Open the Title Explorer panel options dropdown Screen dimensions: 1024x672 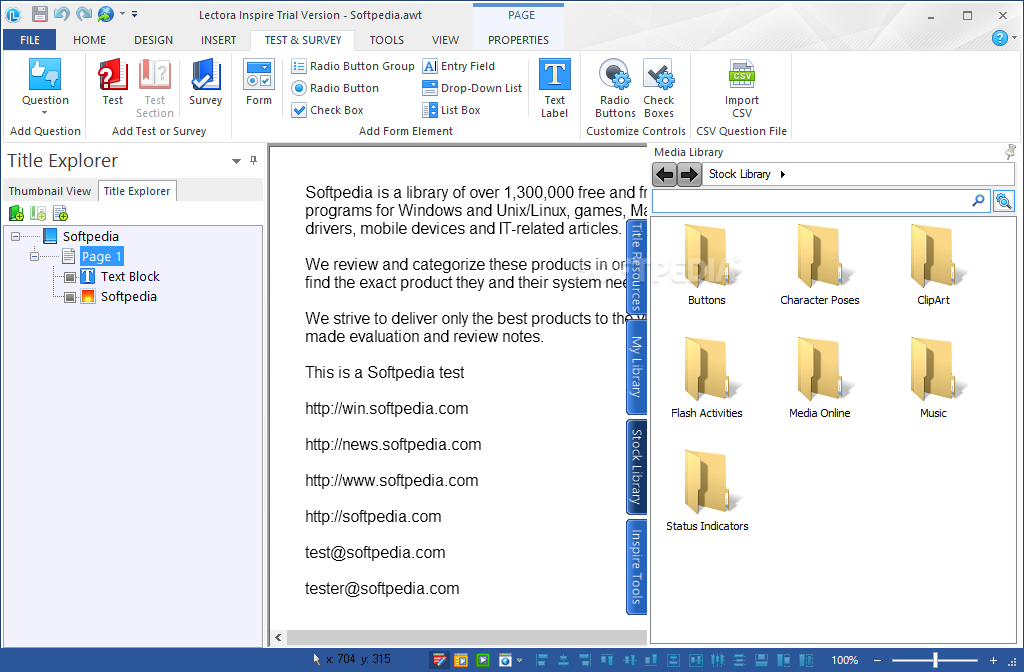(236, 161)
